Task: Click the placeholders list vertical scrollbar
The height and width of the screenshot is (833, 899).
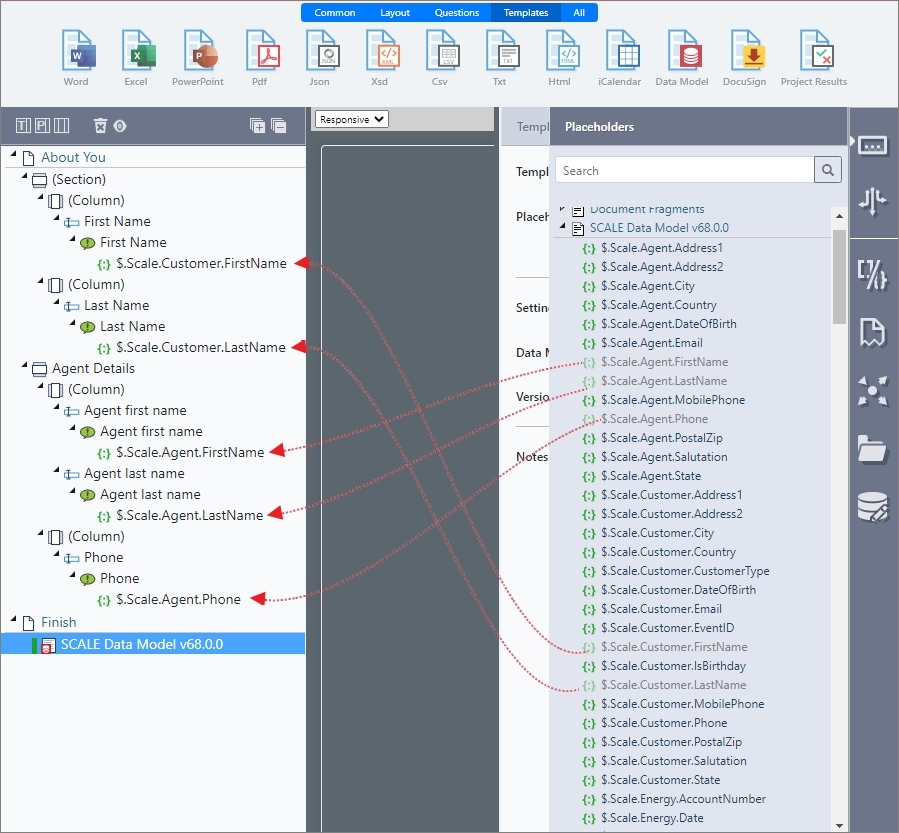Action: tap(840, 275)
